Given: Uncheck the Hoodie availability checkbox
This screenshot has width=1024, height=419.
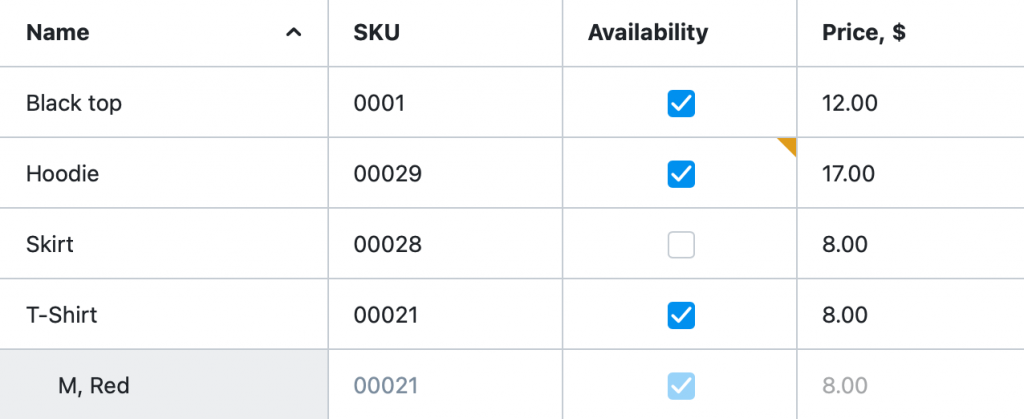Looking at the screenshot, I should [x=681, y=174].
